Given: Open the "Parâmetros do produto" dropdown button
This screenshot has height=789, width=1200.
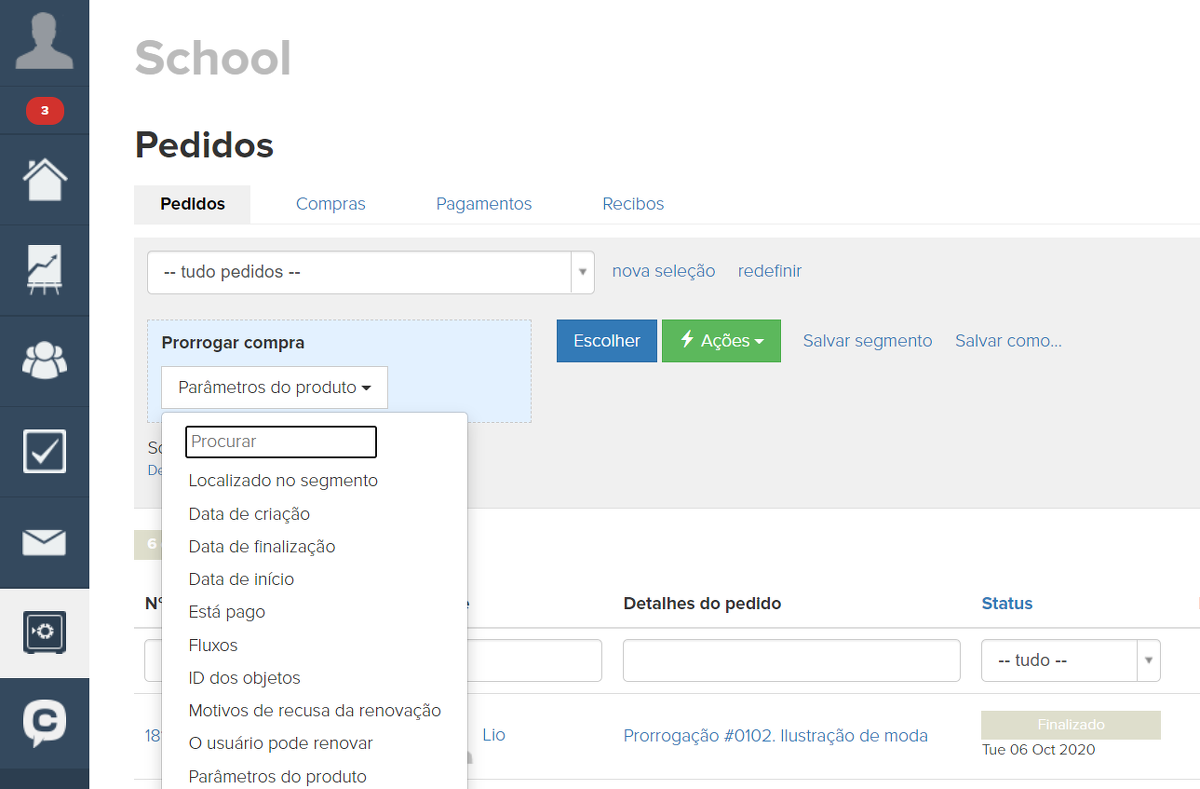Looking at the screenshot, I should (x=274, y=388).
